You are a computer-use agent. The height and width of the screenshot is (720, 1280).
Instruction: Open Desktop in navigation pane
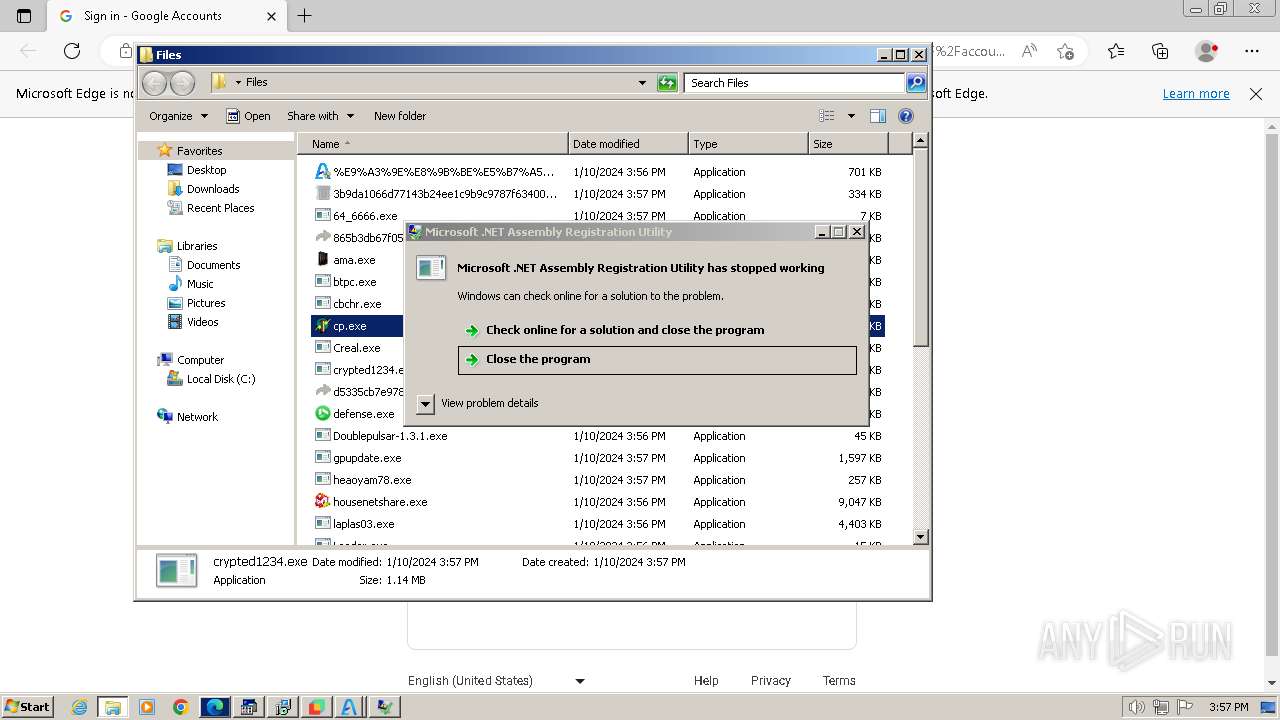tap(206, 170)
